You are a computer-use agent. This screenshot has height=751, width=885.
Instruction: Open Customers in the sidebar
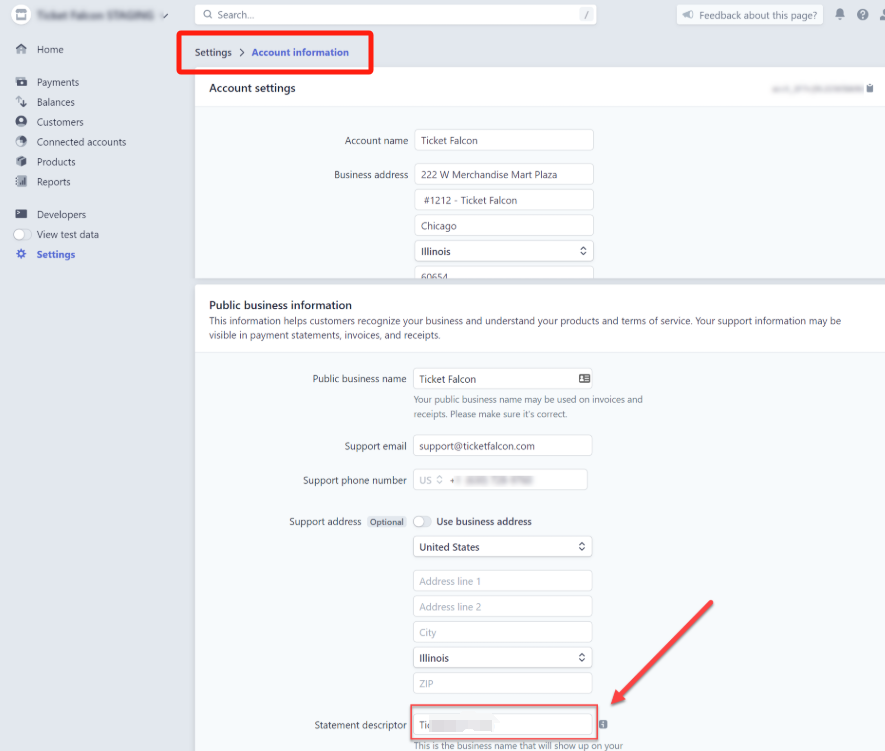60,122
